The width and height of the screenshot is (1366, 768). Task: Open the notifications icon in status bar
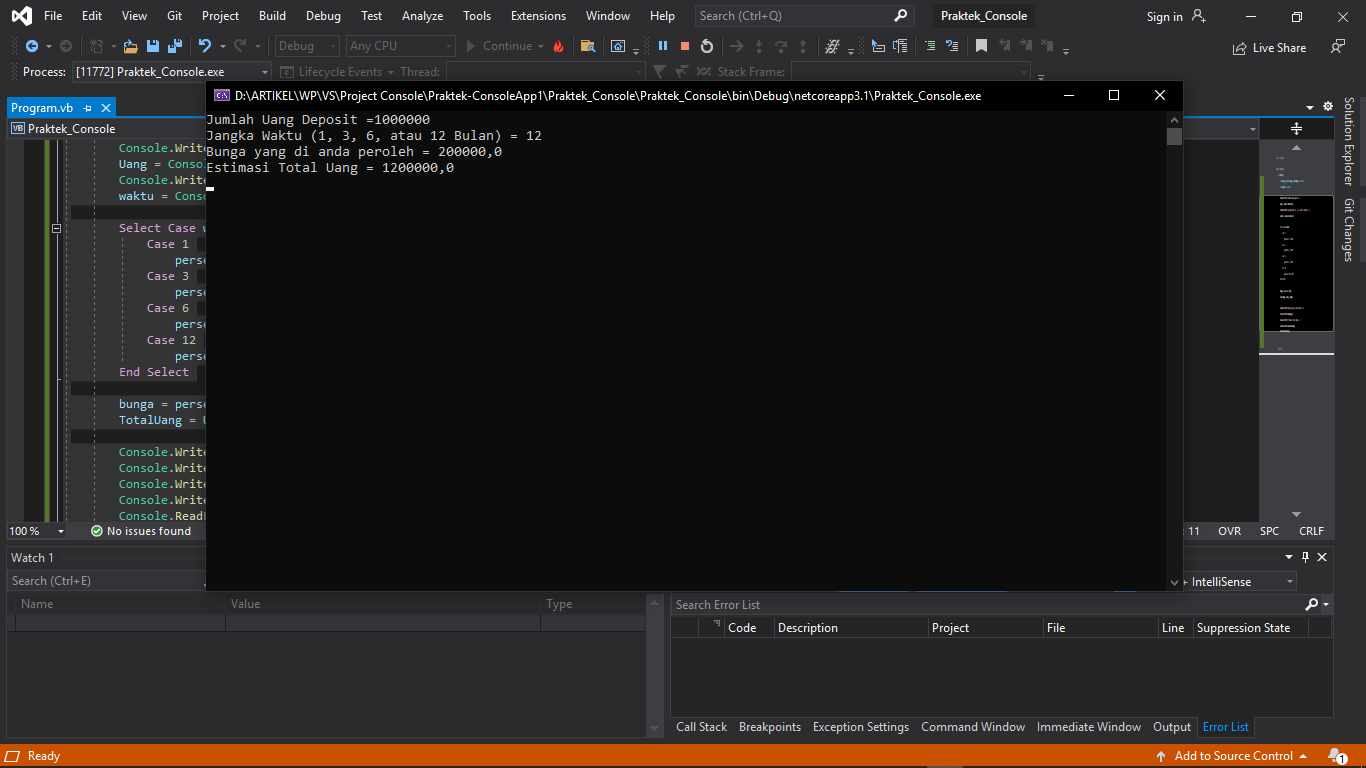point(1337,756)
